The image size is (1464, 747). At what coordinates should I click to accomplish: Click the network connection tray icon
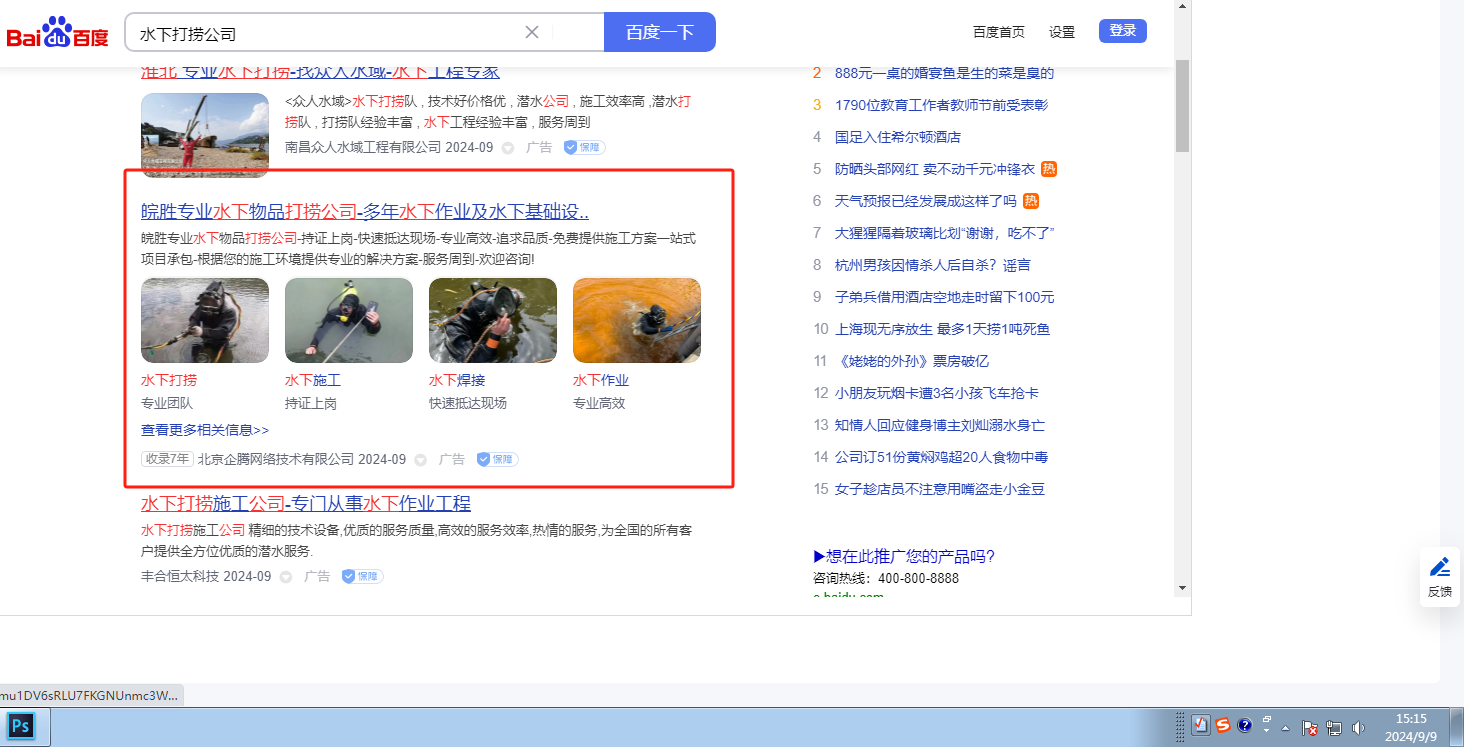click(x=1333, y=728)
